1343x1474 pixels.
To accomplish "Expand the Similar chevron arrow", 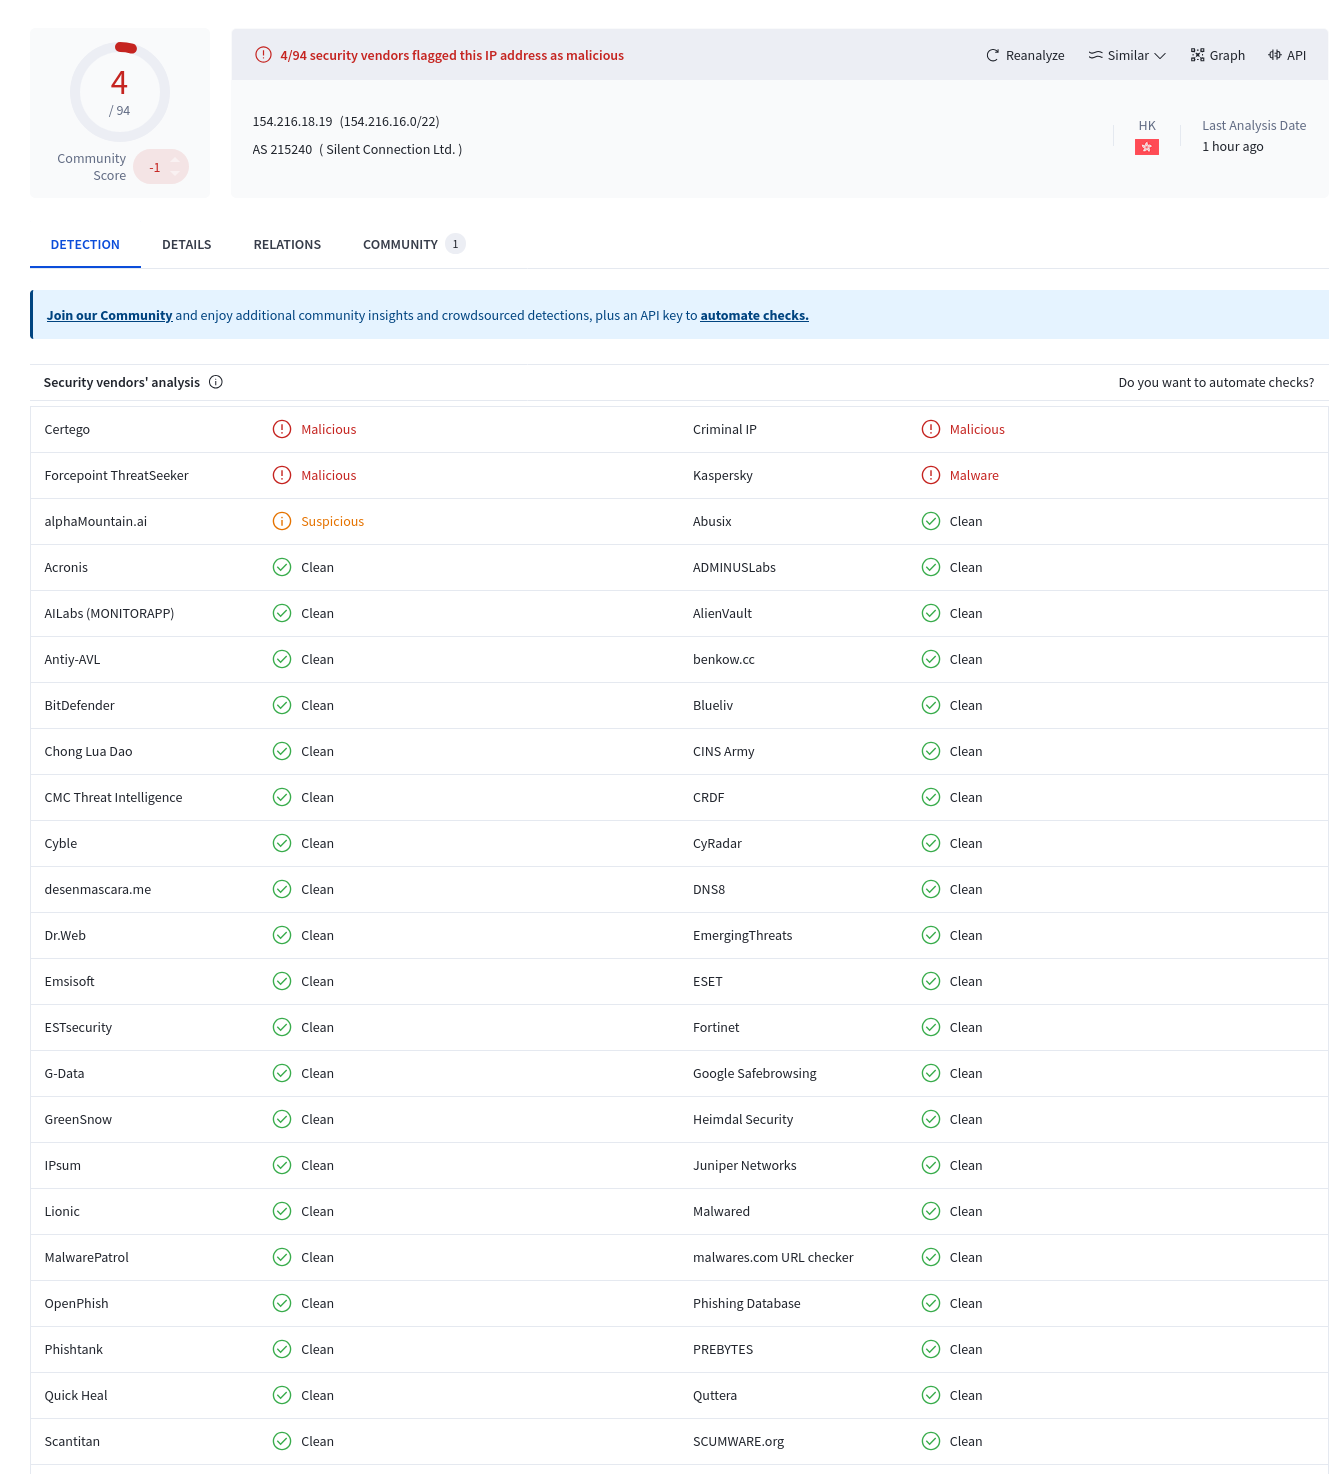I will click(x=1160, y=56).
